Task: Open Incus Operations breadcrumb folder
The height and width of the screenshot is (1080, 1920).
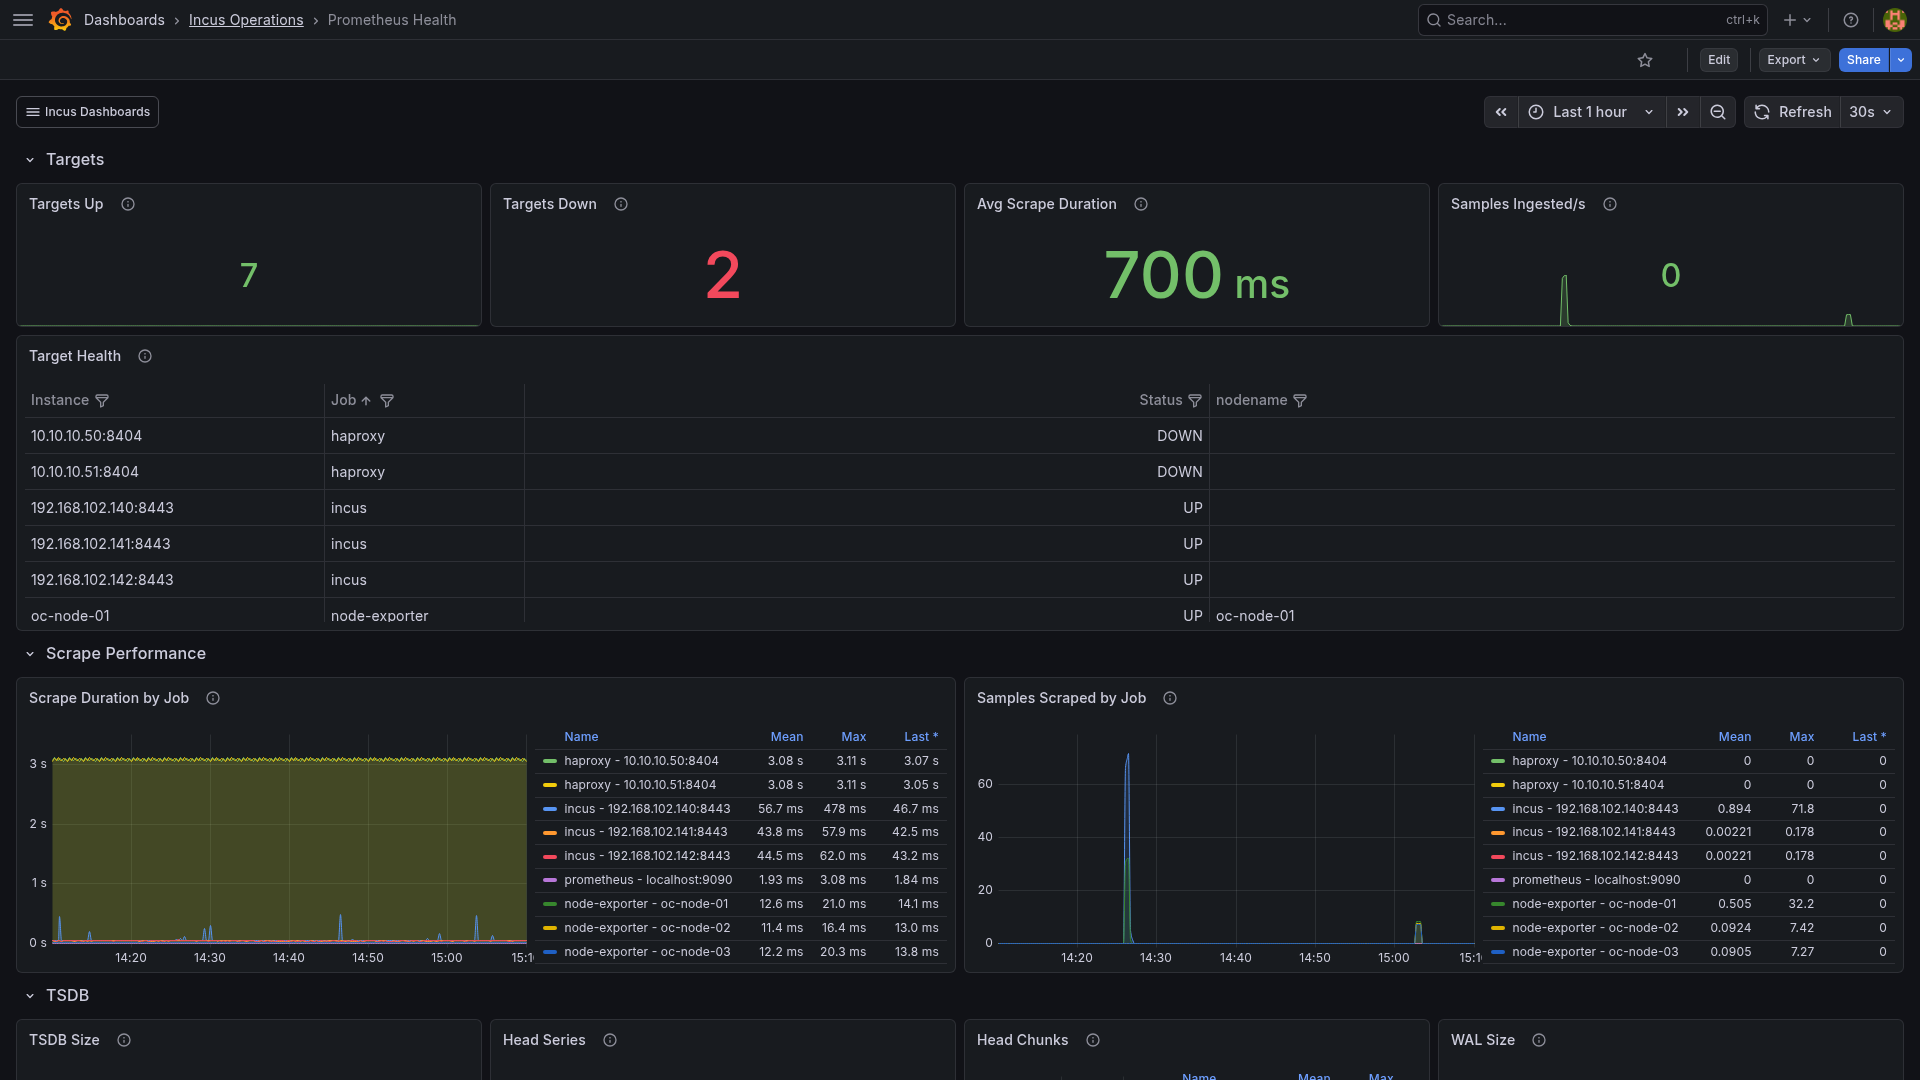Action: coord(246,20)
